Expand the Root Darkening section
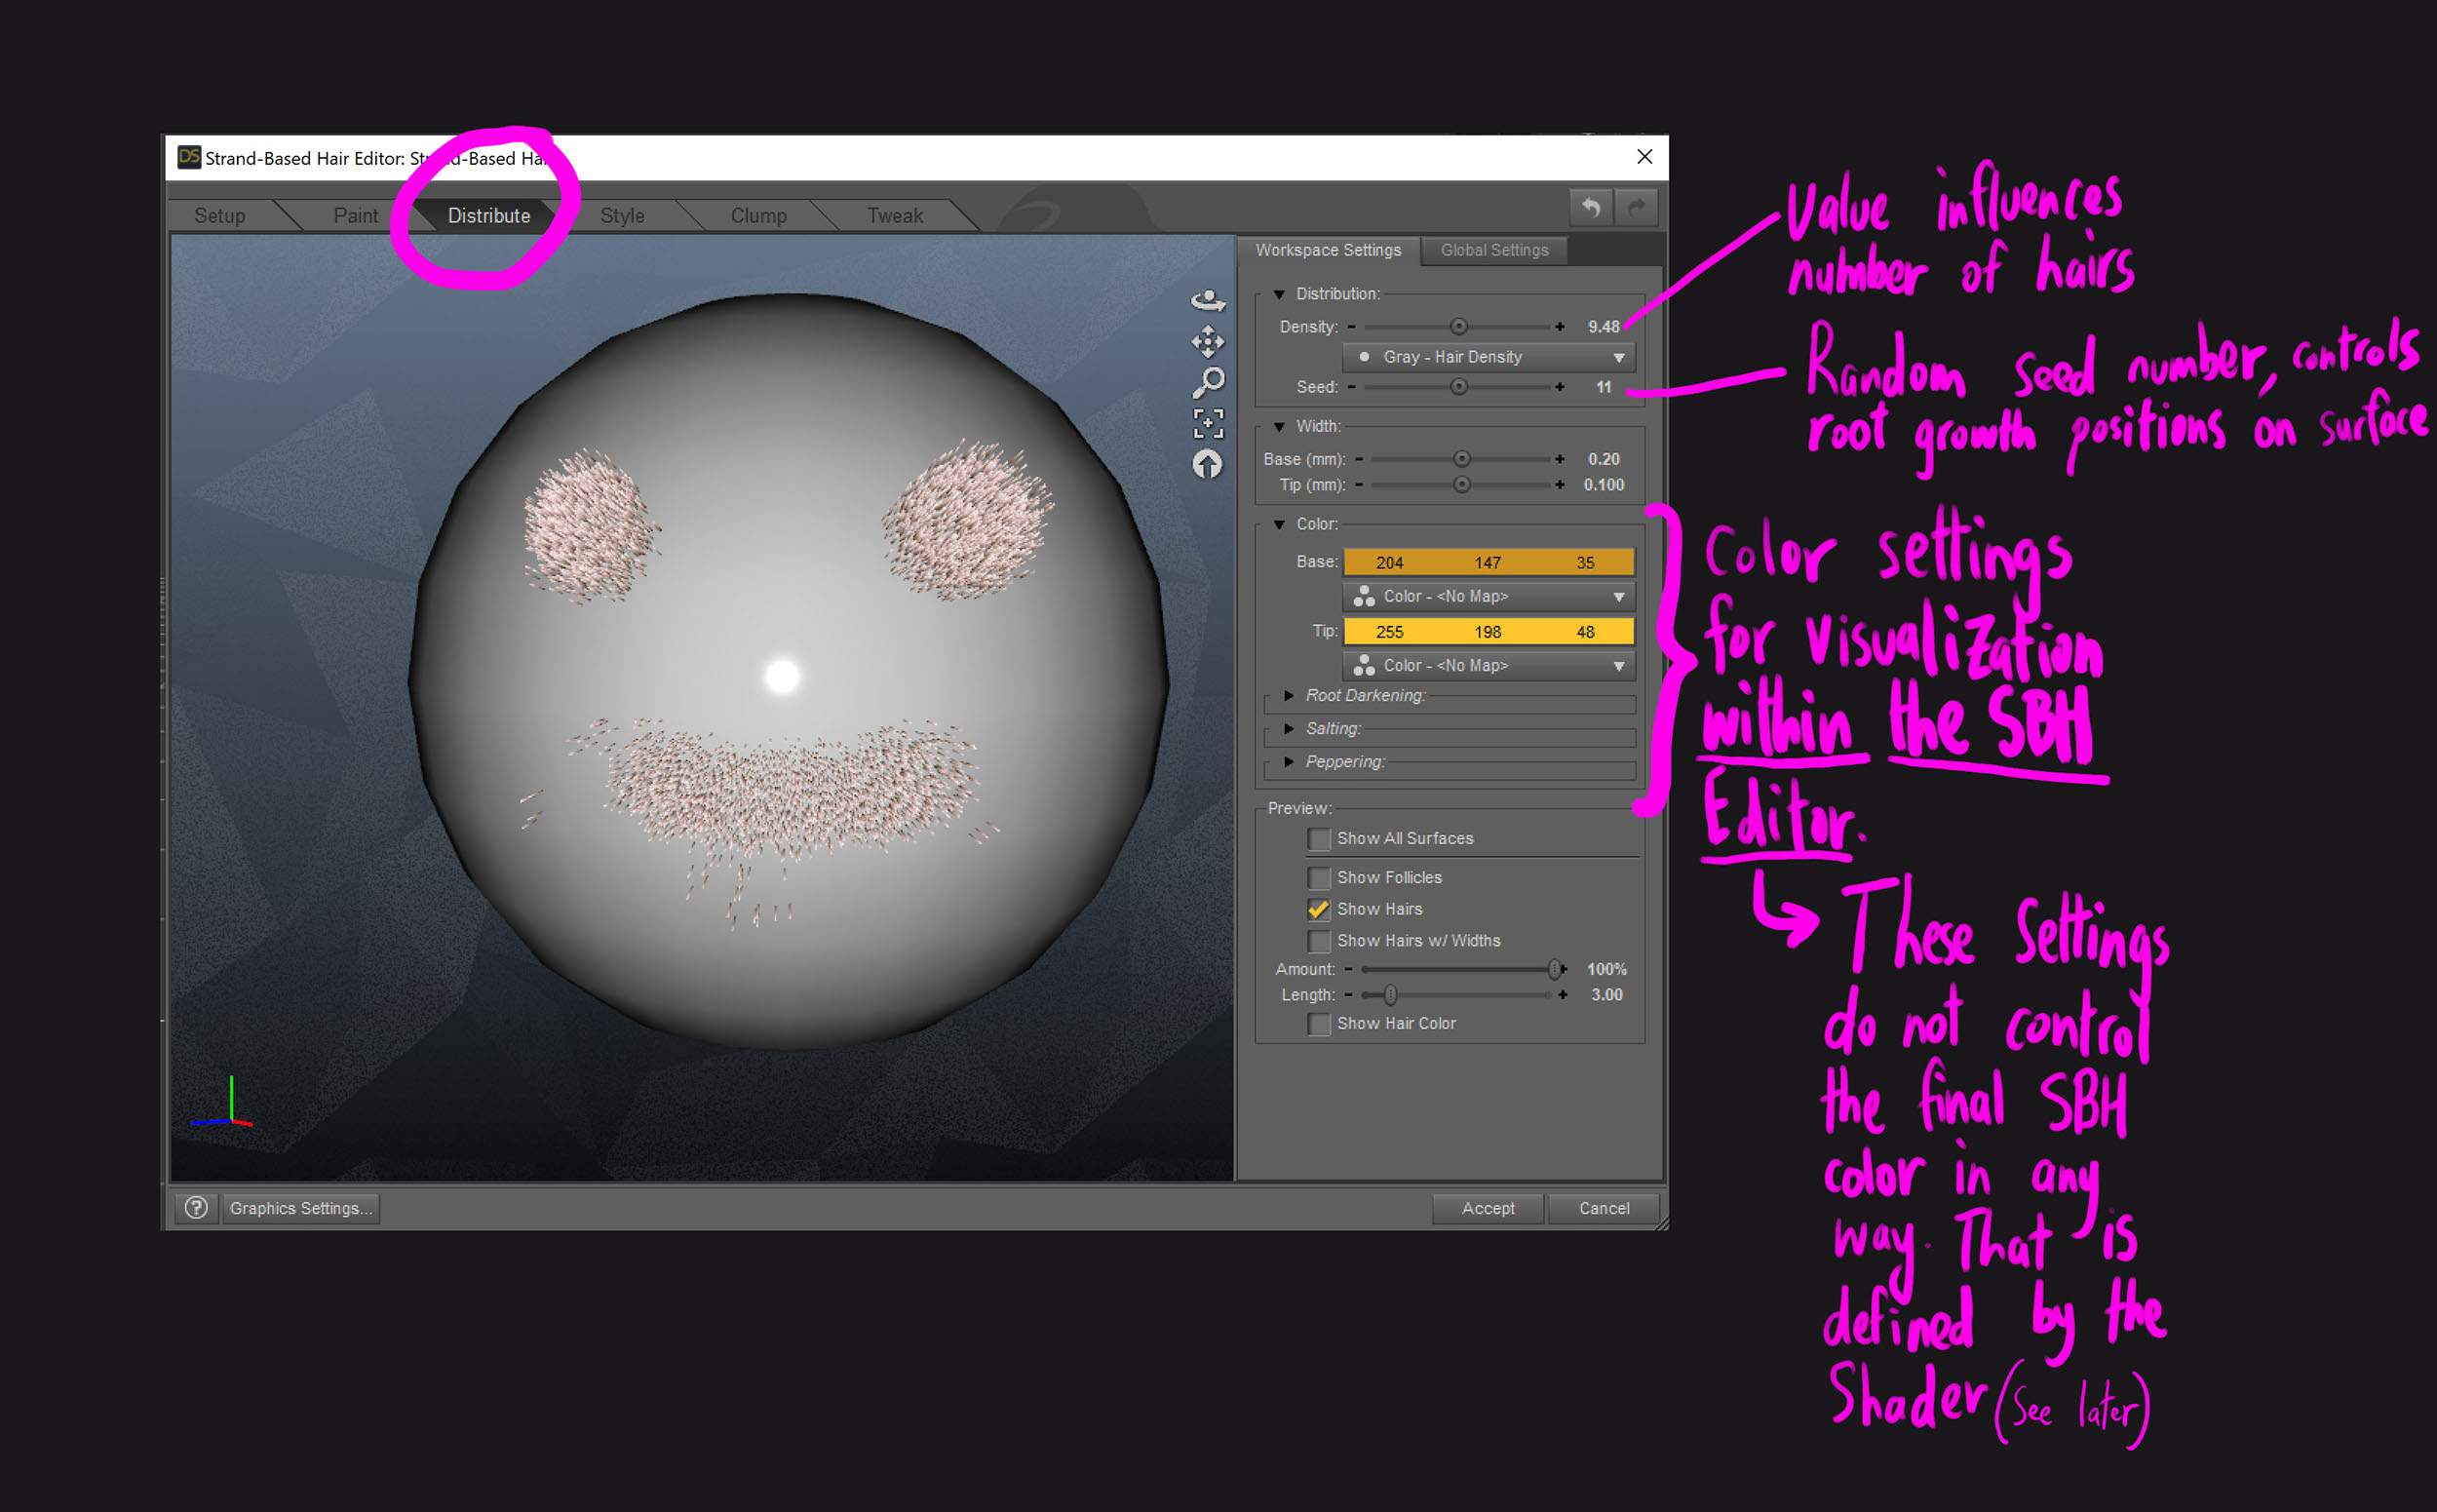This screenshot has width=2437, height=1512. [1289, 695]
